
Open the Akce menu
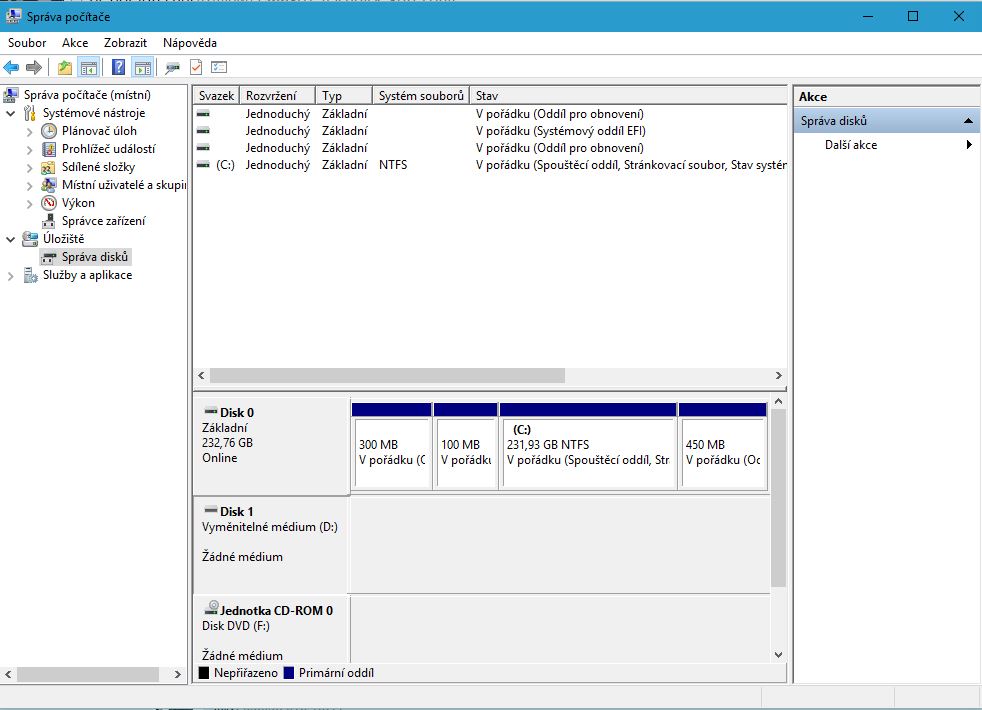point(75,43)
